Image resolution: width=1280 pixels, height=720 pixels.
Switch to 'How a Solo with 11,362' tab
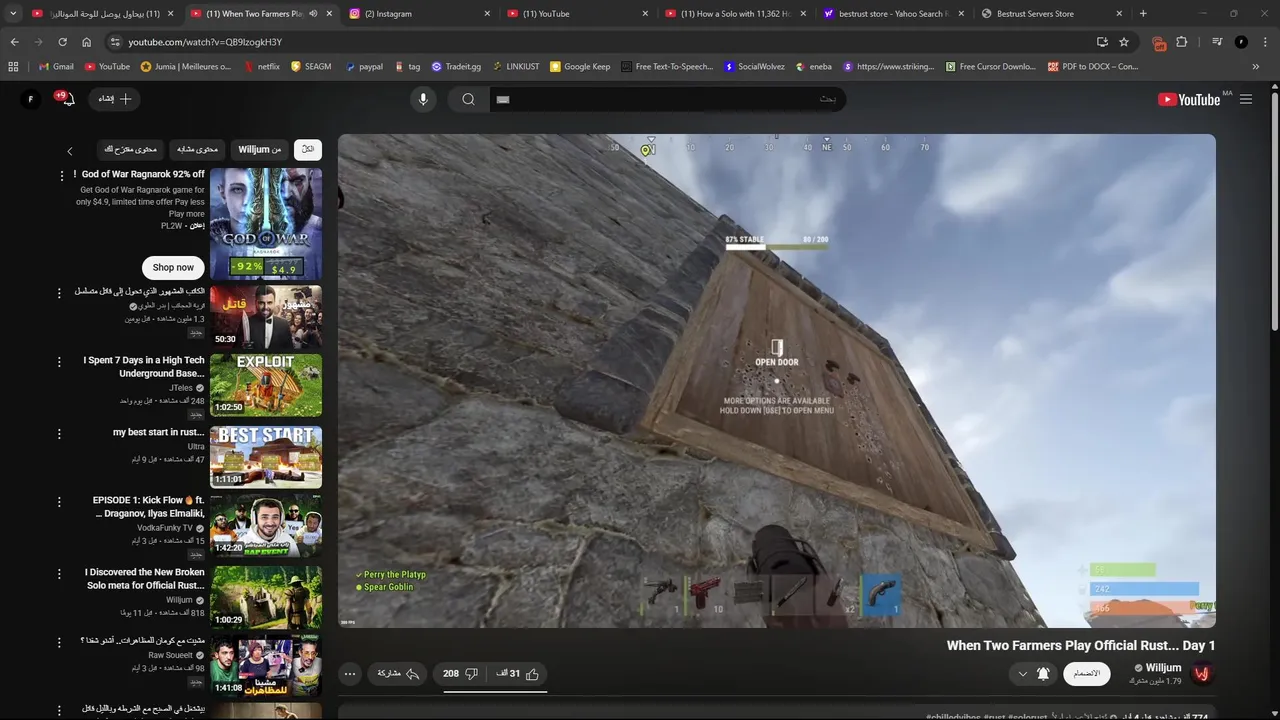point(735,14)
